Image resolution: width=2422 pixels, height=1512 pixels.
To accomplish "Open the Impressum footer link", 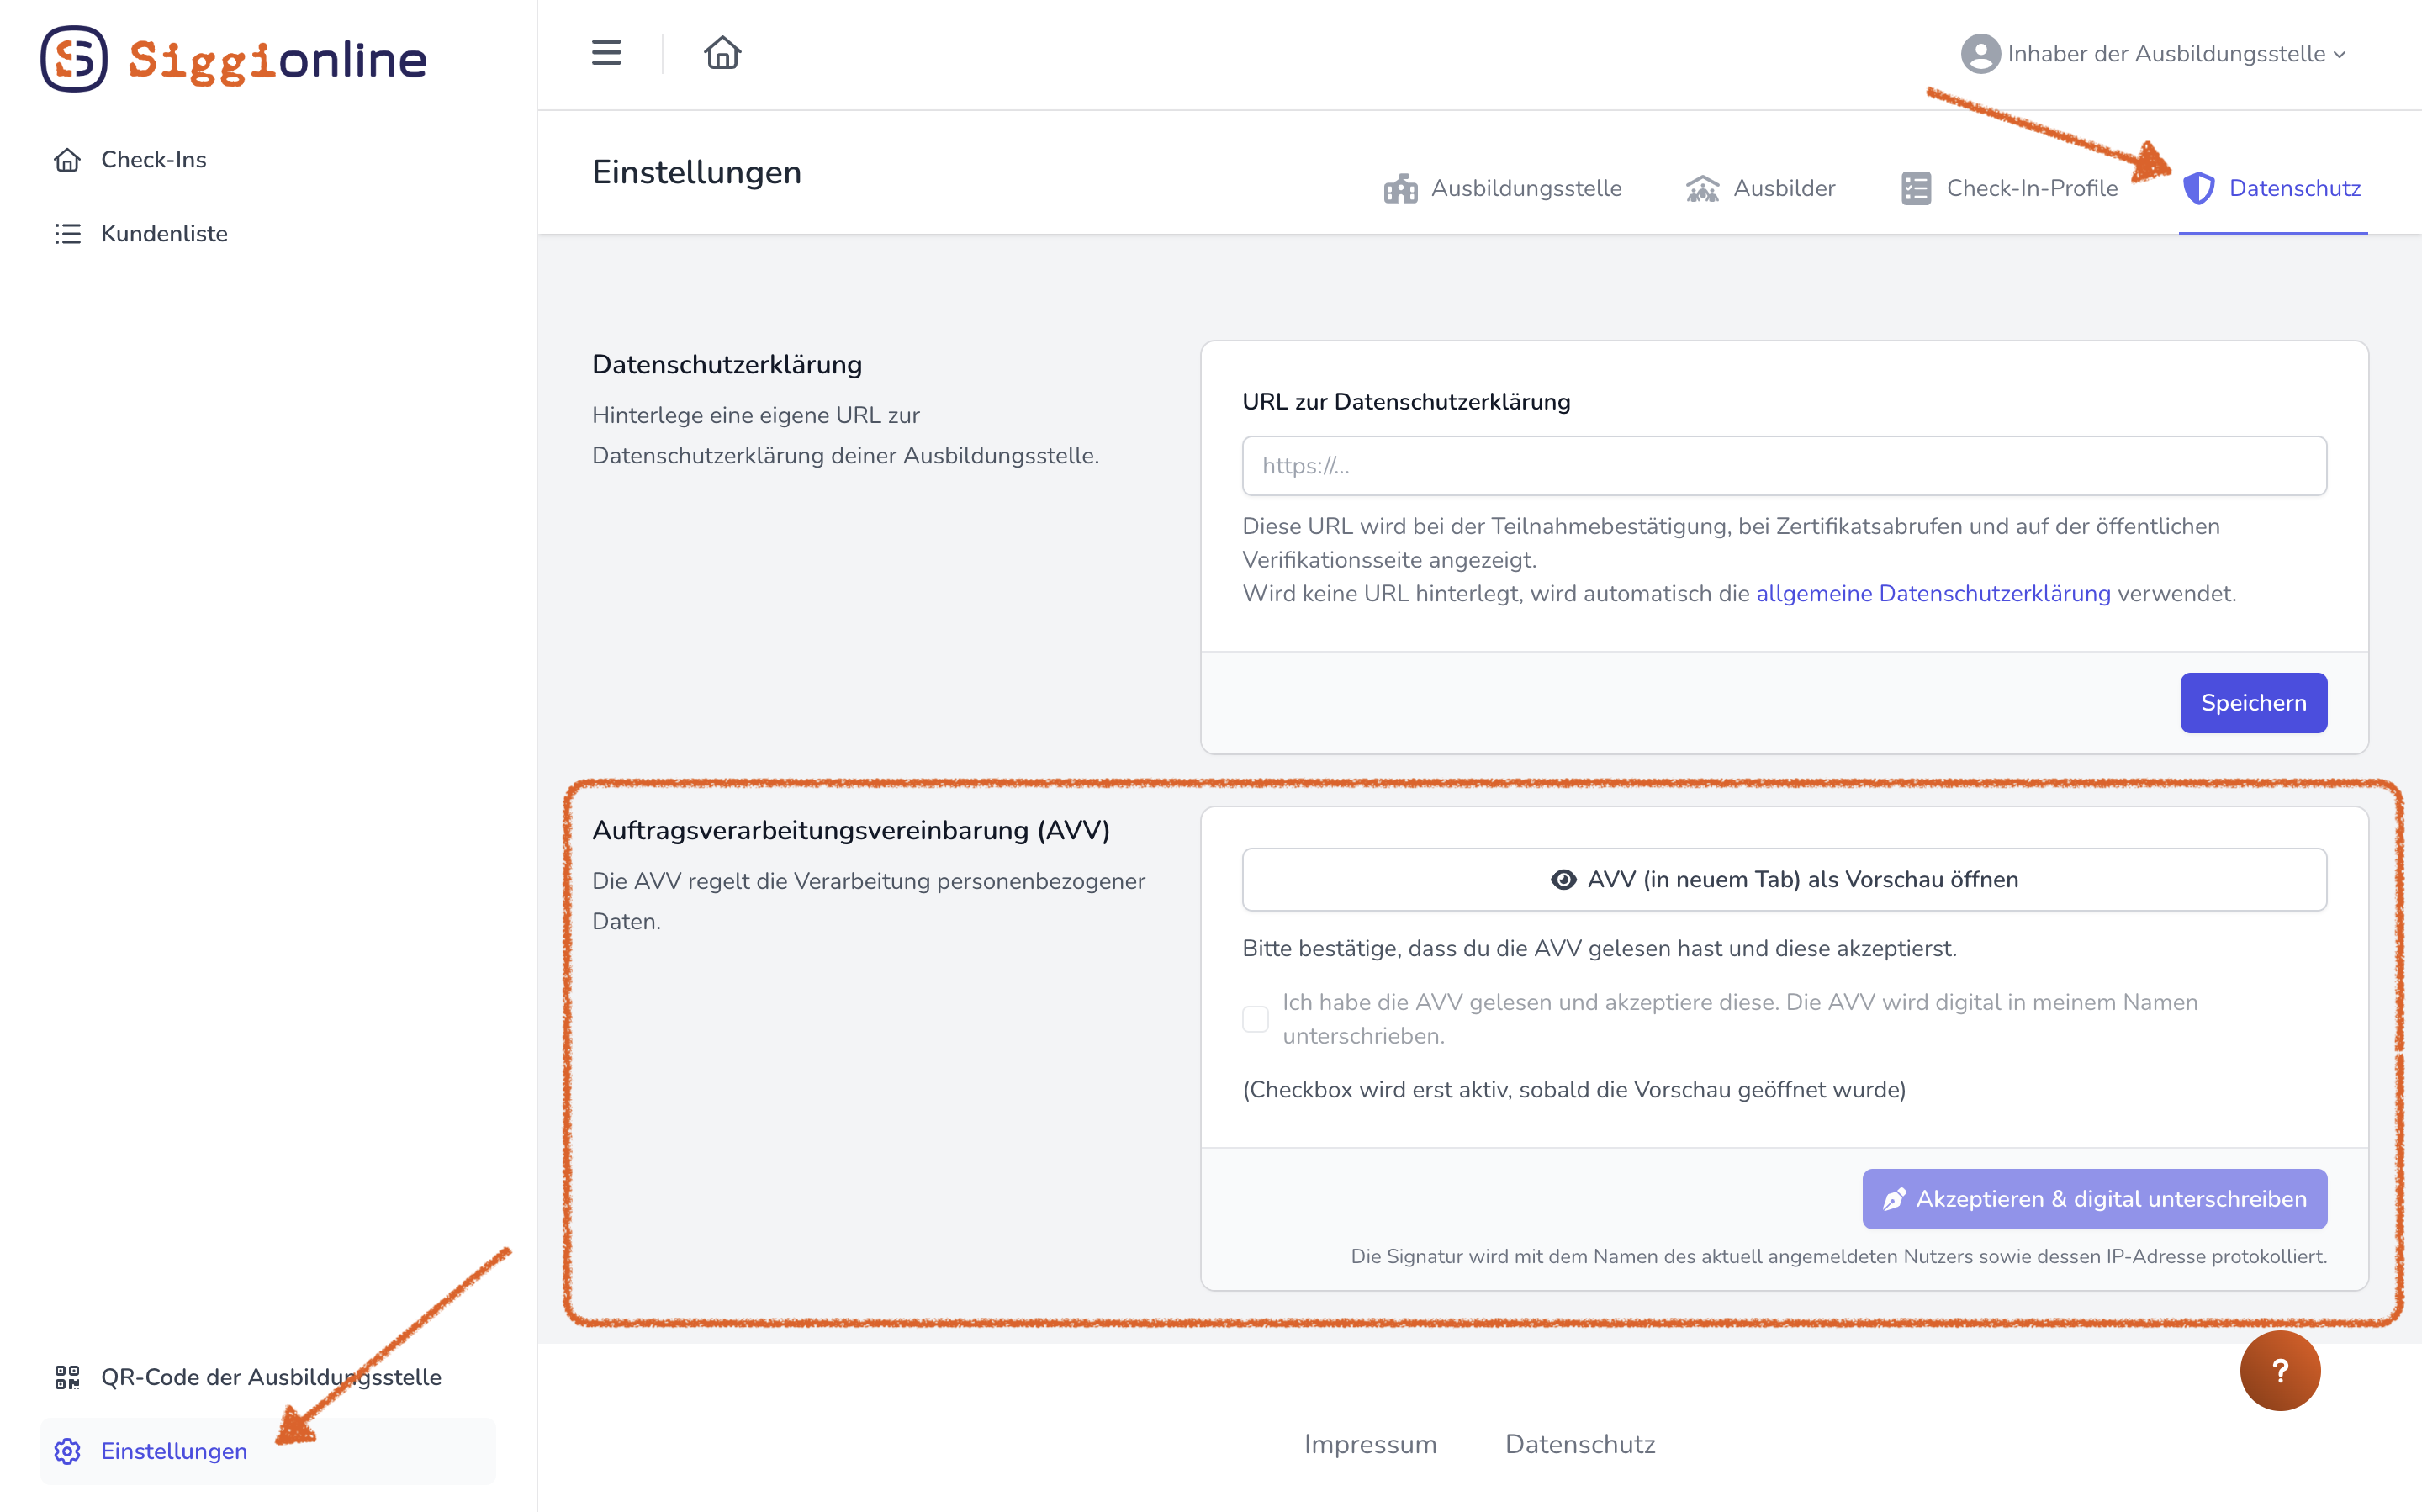I will pos(1369,1444).
